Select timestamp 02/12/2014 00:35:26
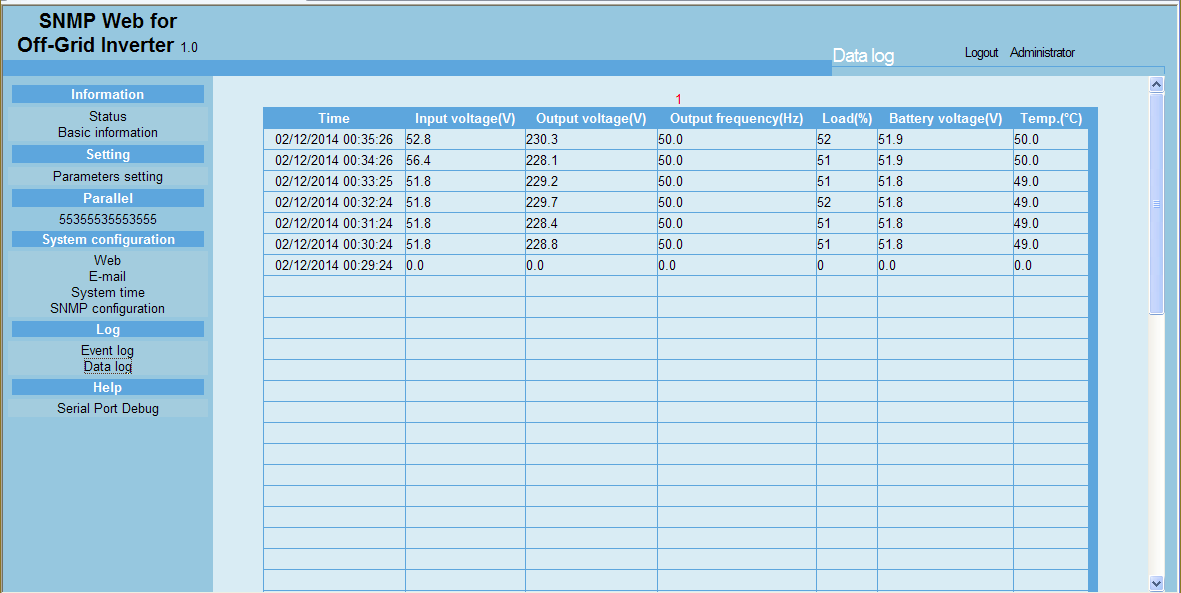 click(x=334, y=139)
